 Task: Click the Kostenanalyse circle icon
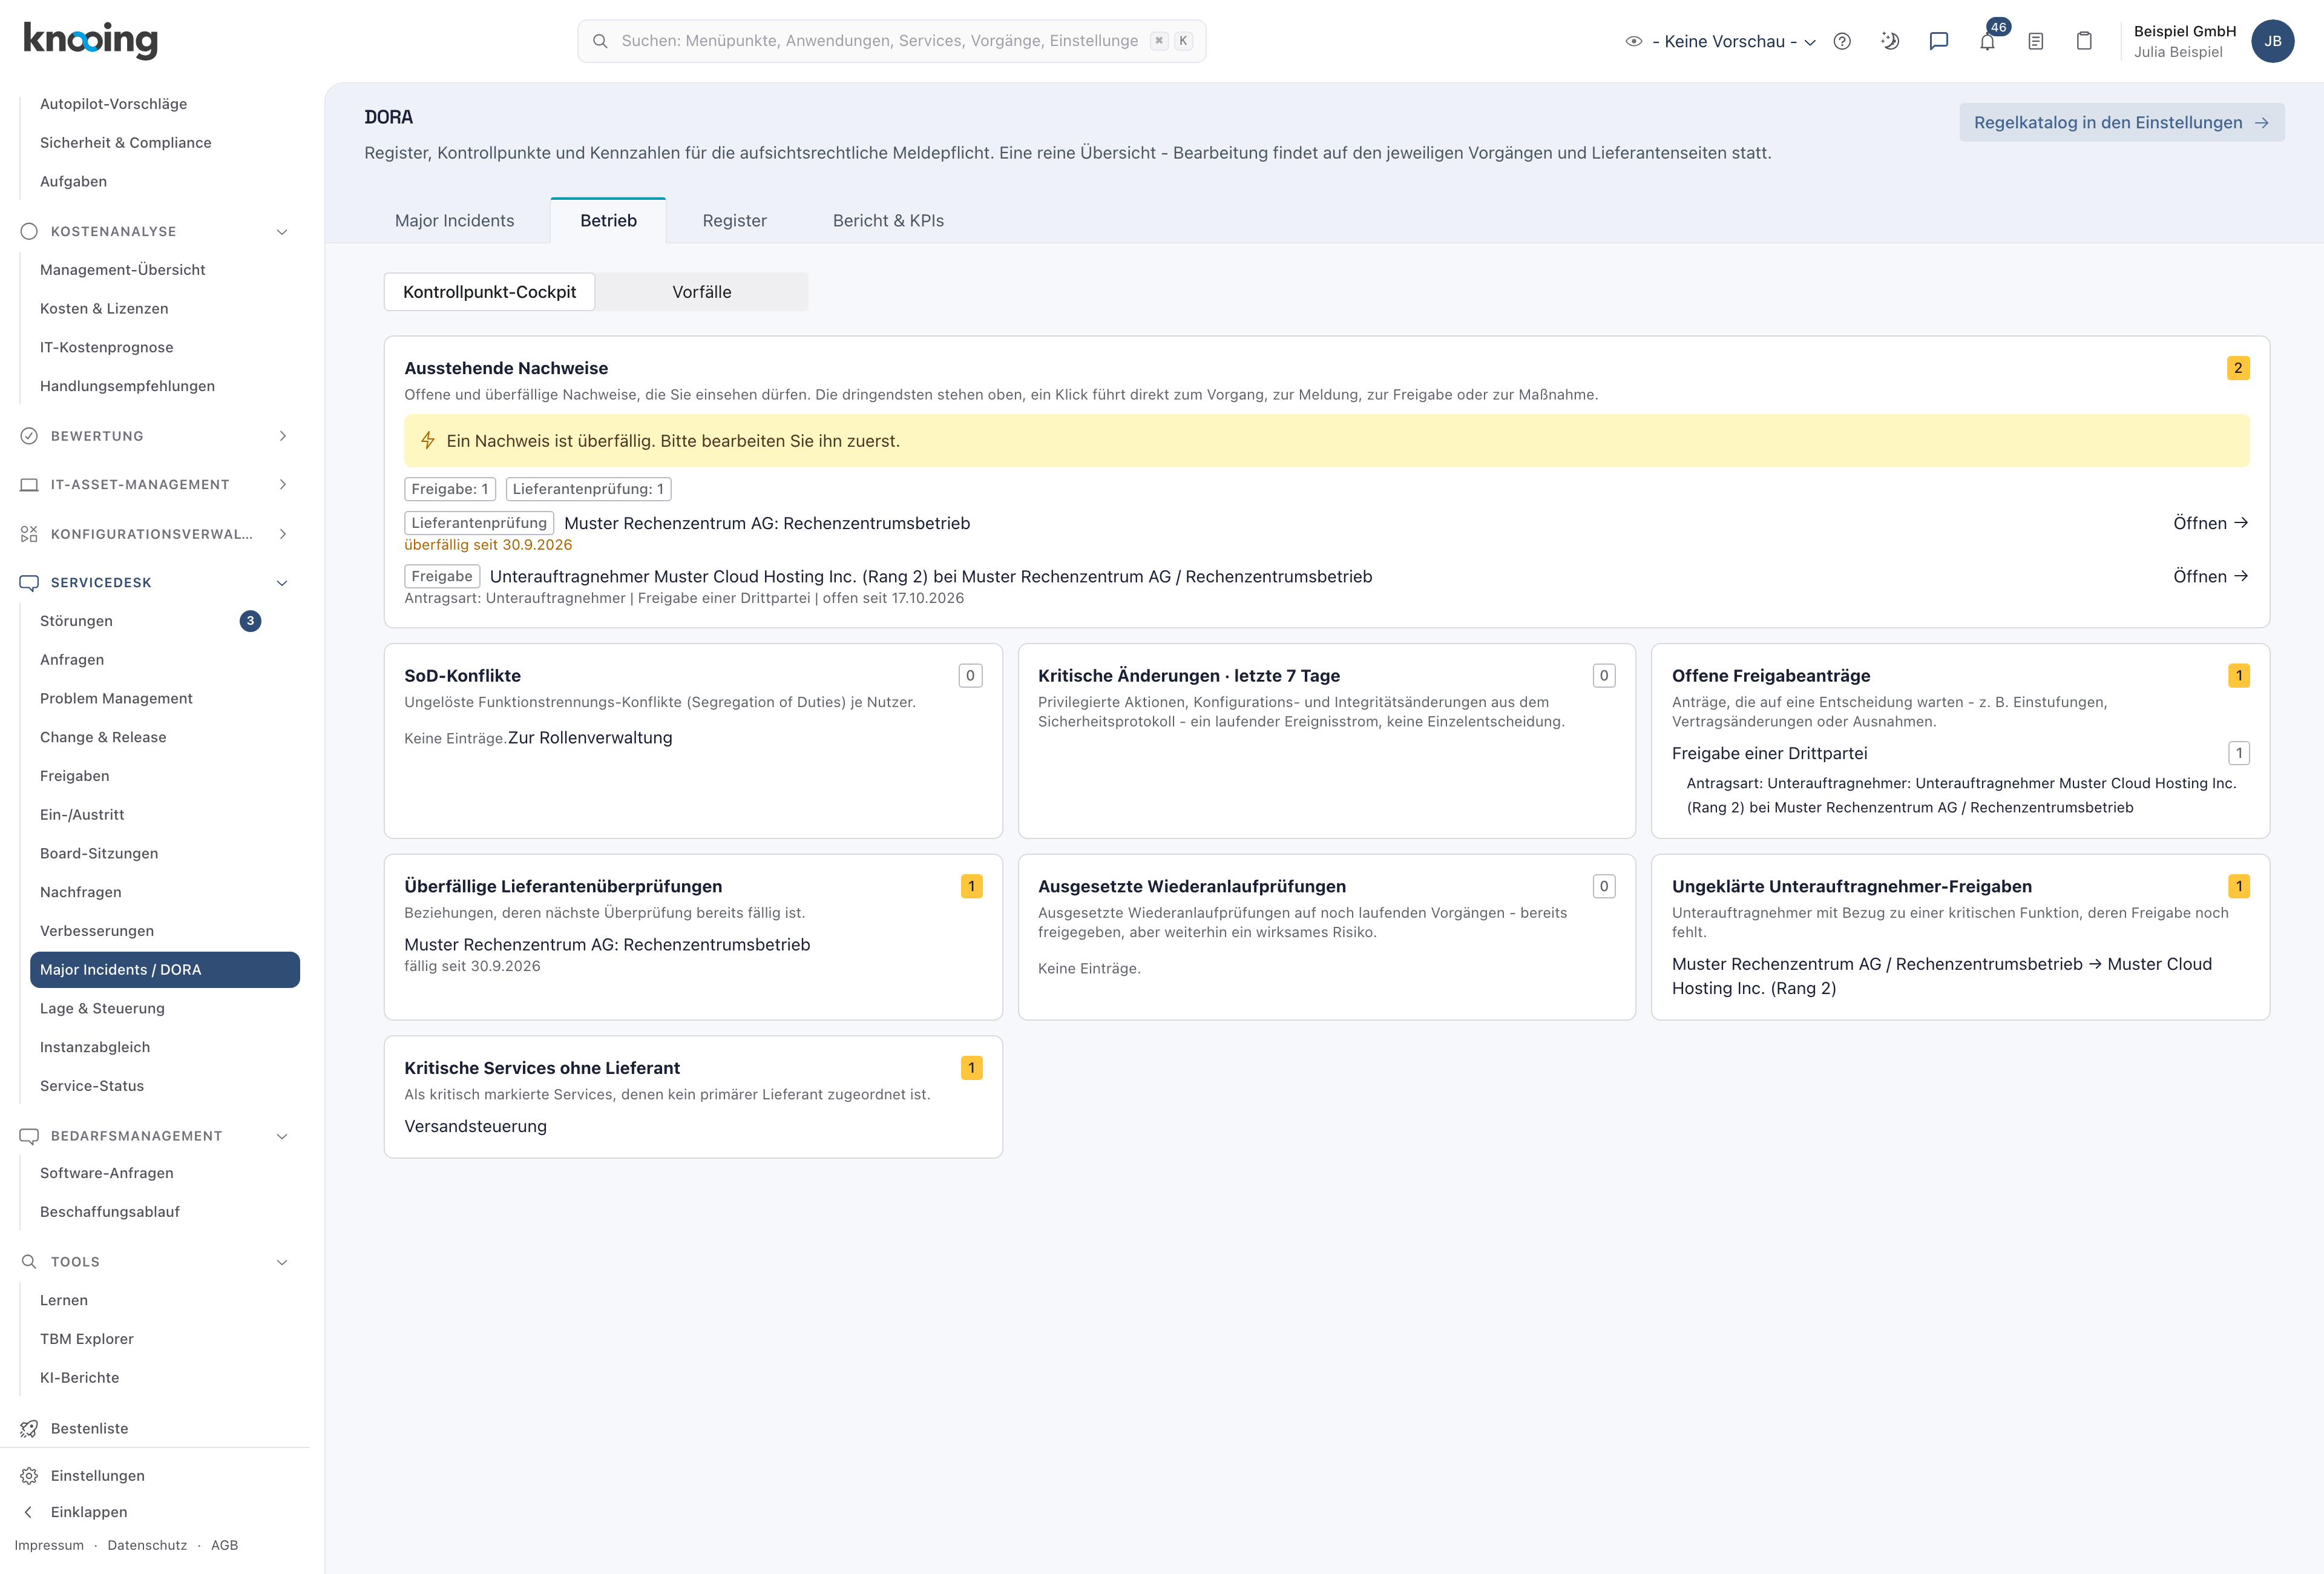[29, 231]
